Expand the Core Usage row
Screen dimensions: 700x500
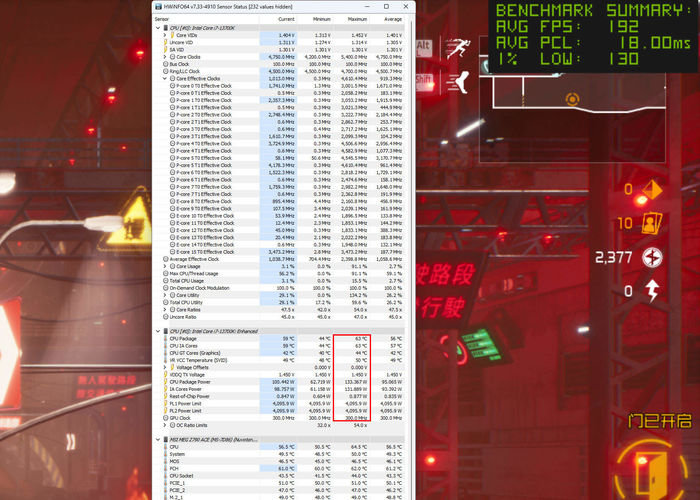[x=165, y=267]
